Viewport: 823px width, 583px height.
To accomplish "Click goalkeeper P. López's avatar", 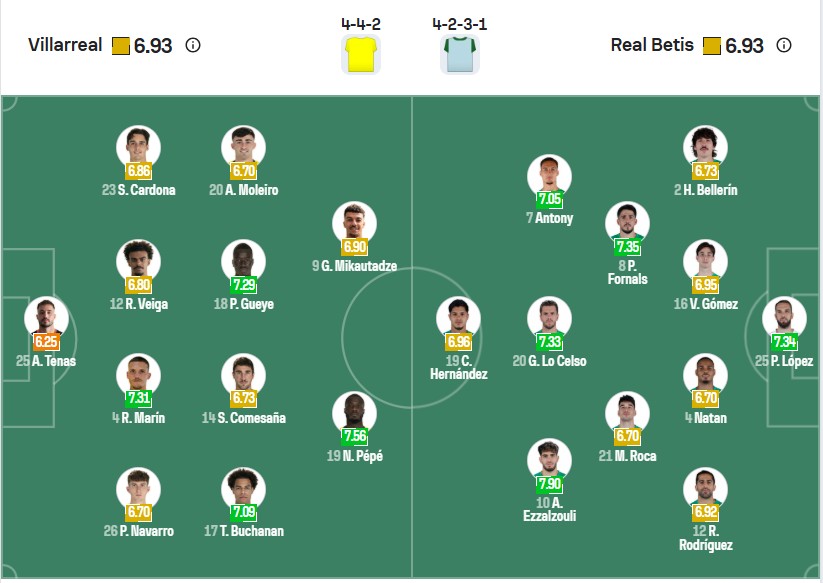I will [x=784, y=317].
